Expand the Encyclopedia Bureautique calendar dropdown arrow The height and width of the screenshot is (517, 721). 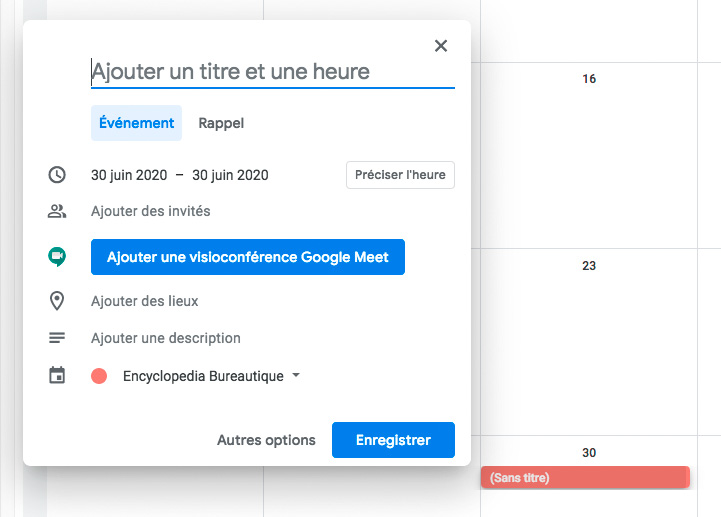[296, 375]
